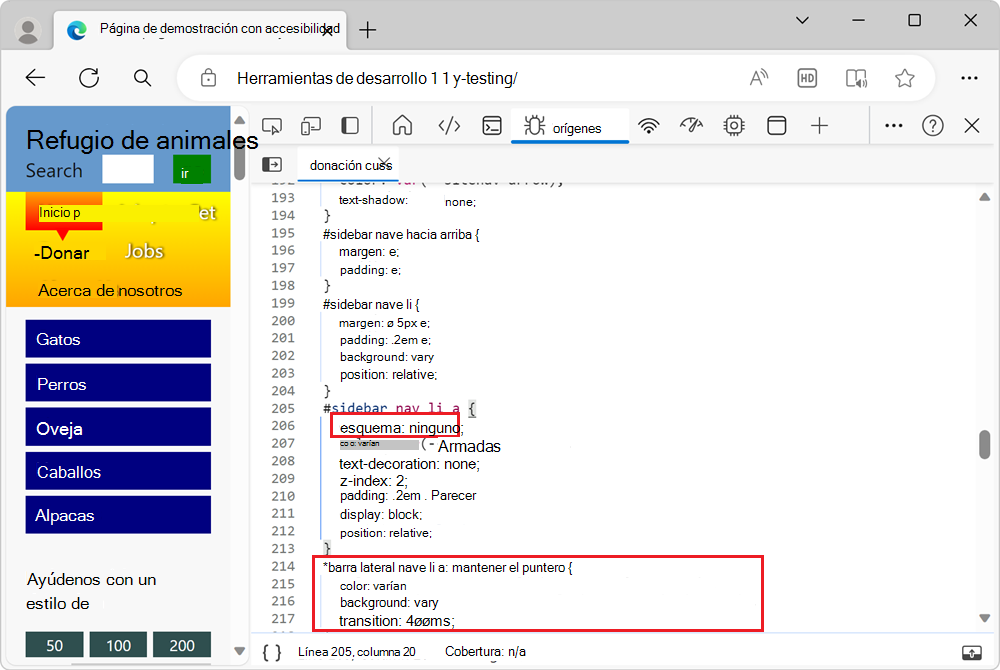
Task: Toggle device emulation mode
Action: point(311,126)
